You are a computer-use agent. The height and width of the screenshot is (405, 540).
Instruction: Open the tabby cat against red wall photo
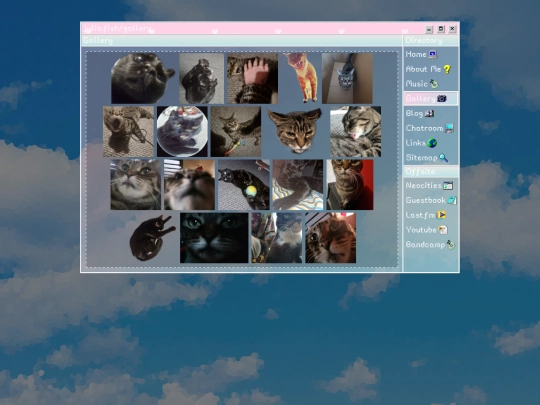coord(350,185)
